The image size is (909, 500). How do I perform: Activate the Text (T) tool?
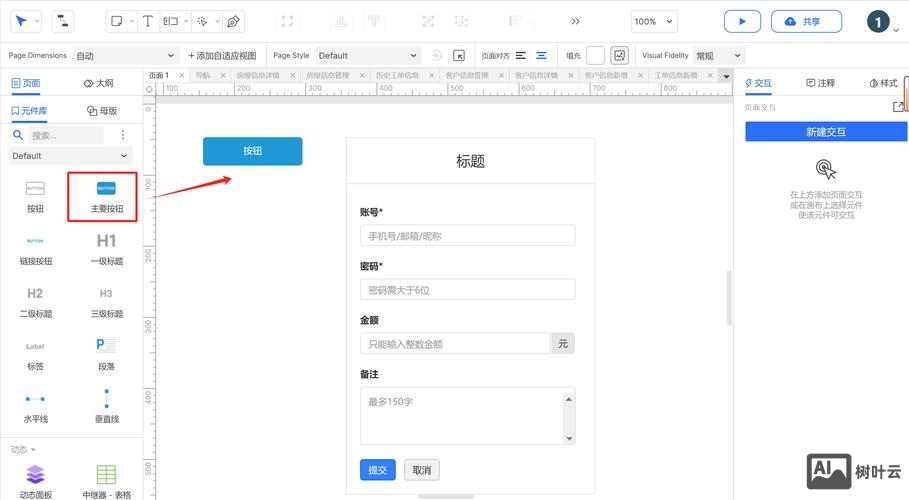pyautogui.click(x=148, y=21)
